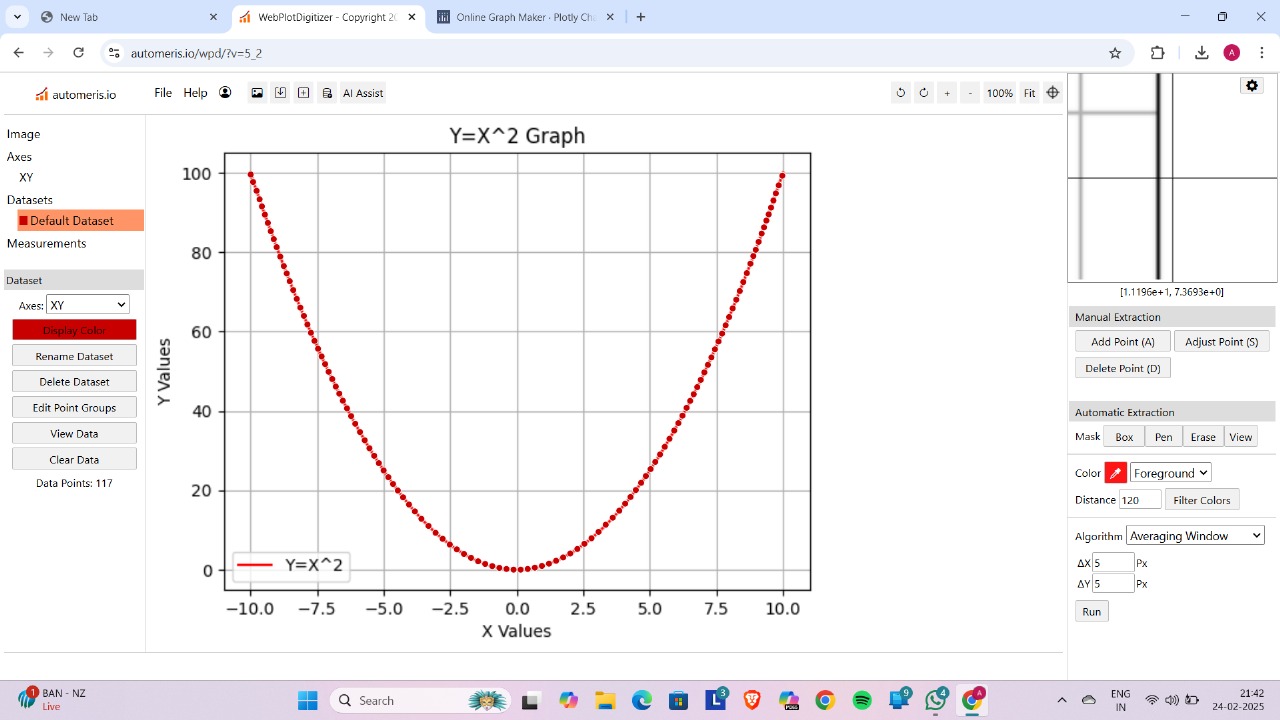Image resolution: width=1280 pixels, height=720 pixels.
Task: Open the Load Image icon
Action: point(258,93)
